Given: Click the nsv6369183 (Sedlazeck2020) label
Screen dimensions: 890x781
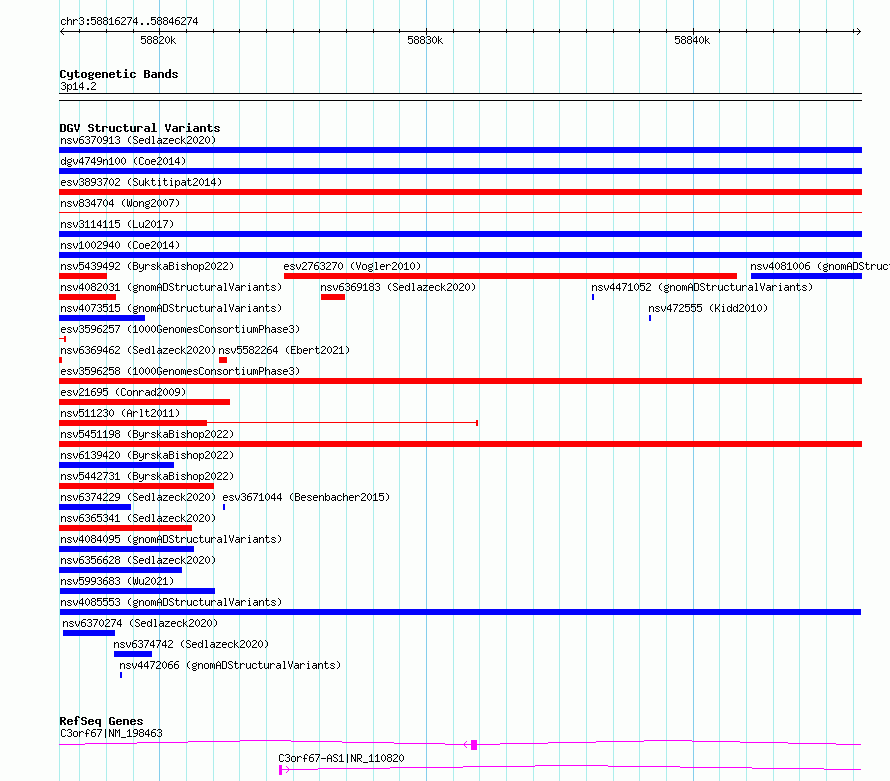Looking at the screenshot, I should (398, 287).
